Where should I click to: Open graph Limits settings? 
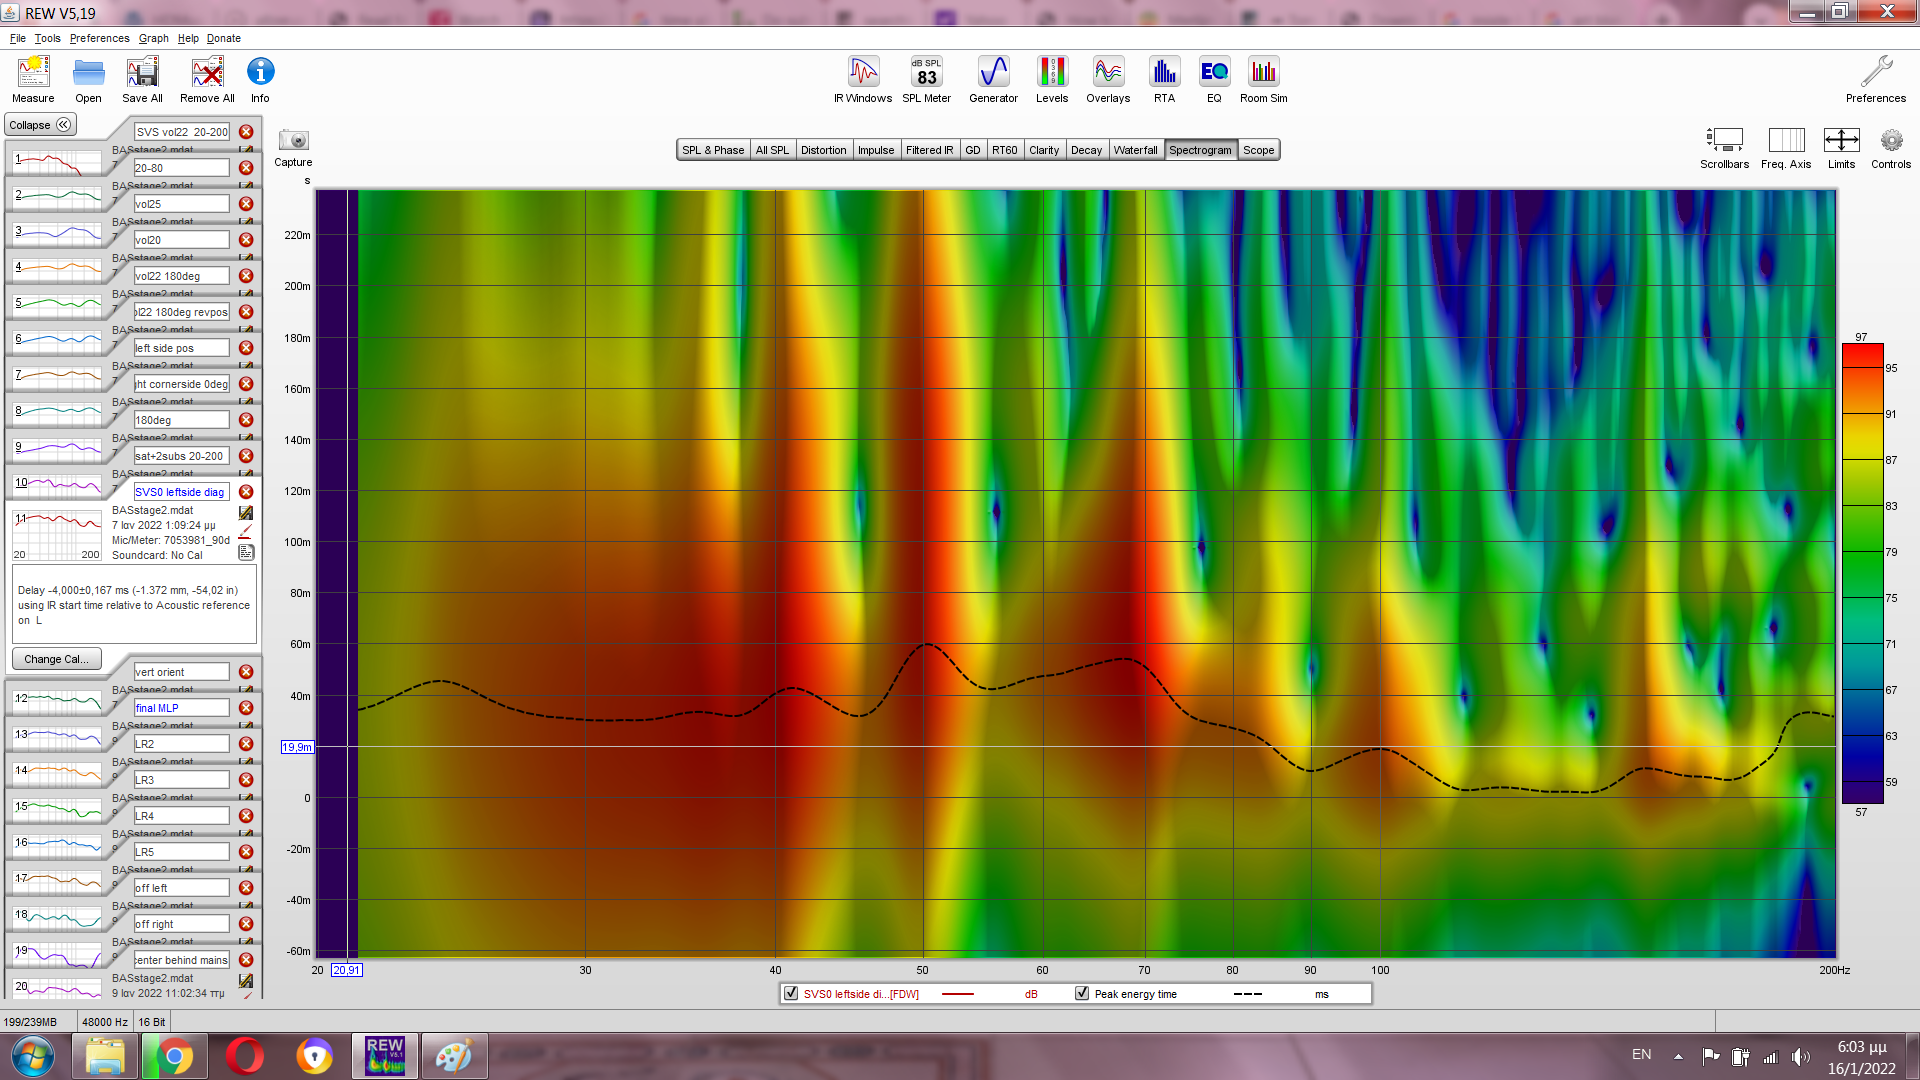click(1841, 141)
